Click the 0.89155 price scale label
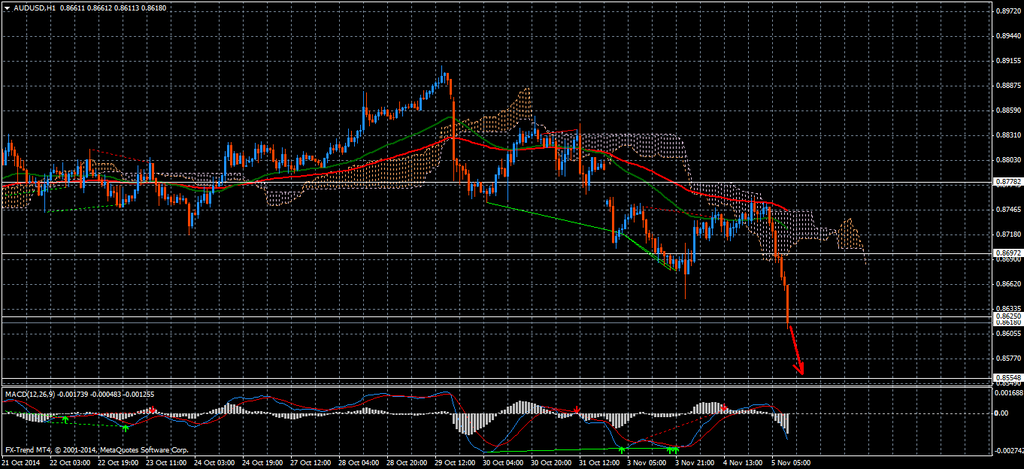 [x=1006, y=60]
